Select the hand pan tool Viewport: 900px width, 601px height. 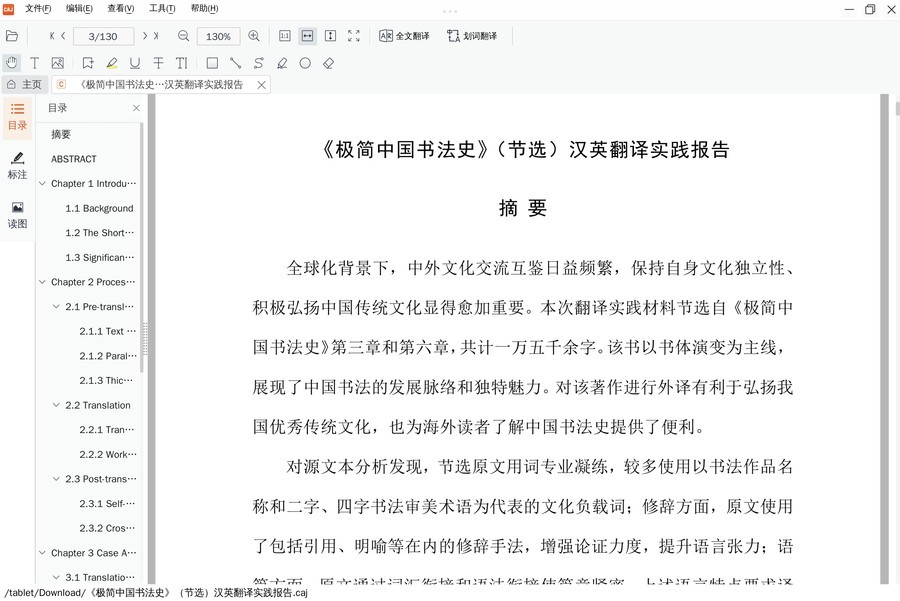[10, 63]
